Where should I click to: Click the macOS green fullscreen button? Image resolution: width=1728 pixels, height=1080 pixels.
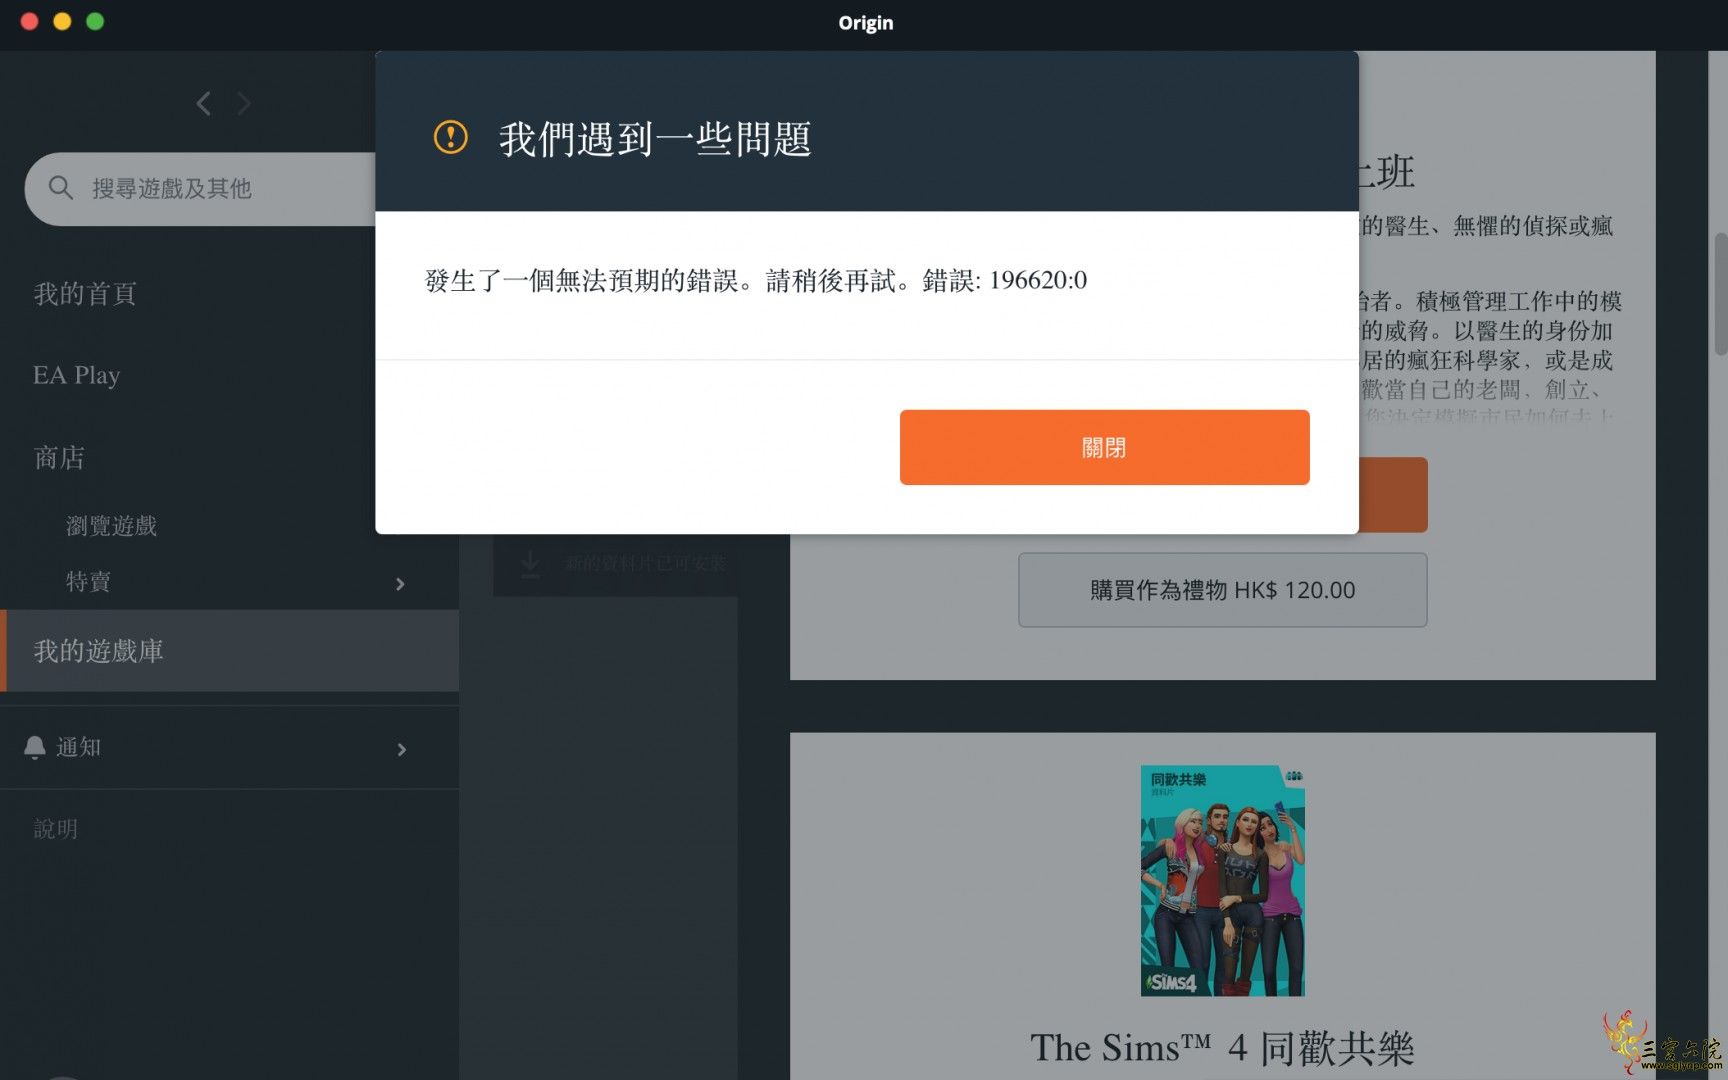click(95, 21)
